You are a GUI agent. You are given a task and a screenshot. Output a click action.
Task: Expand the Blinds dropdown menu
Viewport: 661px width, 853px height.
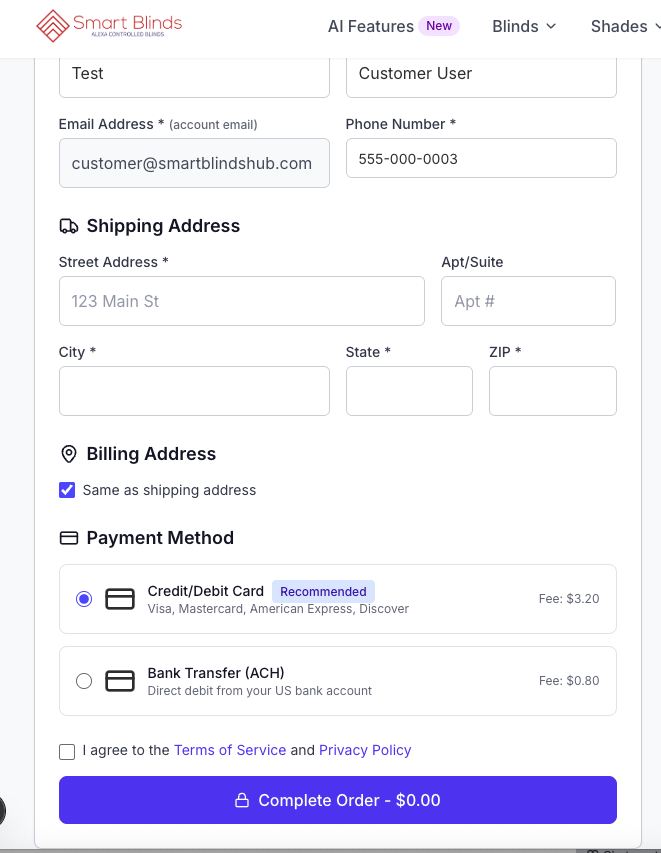pos(524,27)
